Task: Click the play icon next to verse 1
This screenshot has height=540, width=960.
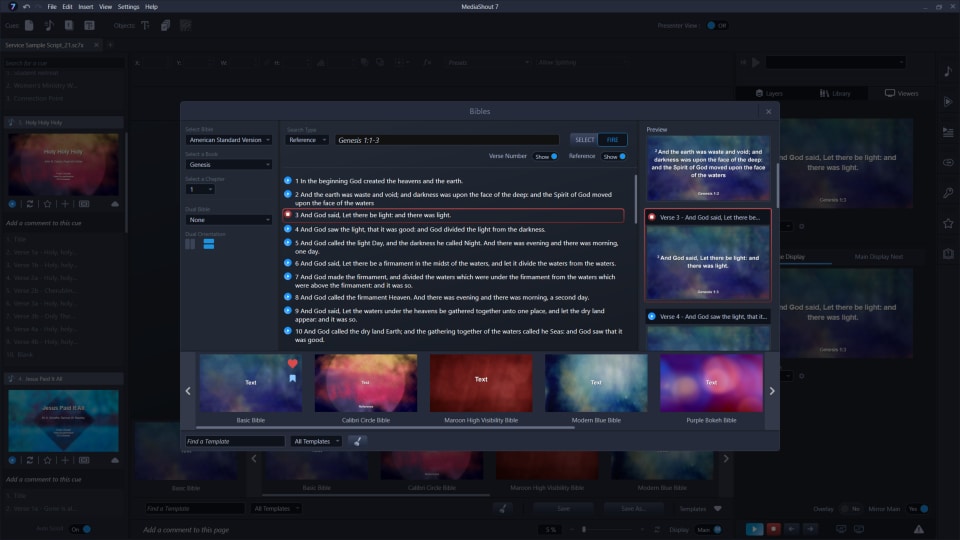Action: point(288,180)
